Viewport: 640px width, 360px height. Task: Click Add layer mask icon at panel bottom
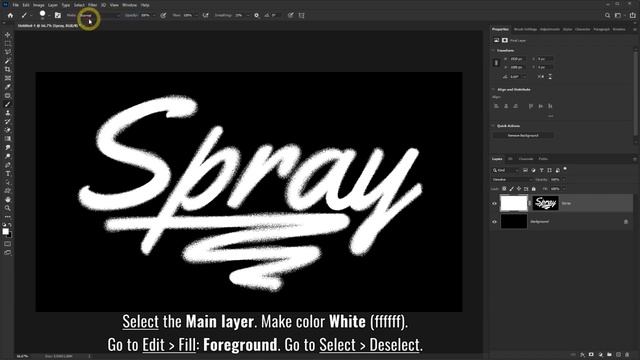[591, 355]
